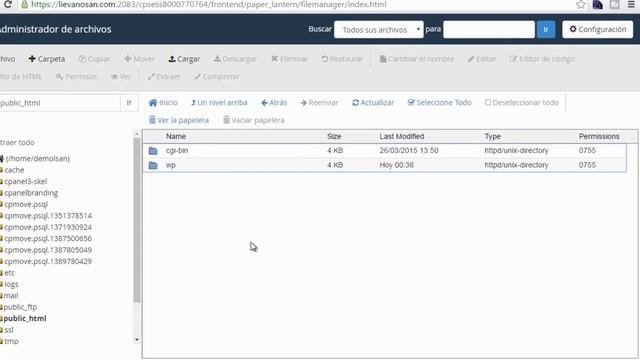Select public_html in tree
The width and height of the screenshot is (640, 360).
pos(24,318)
